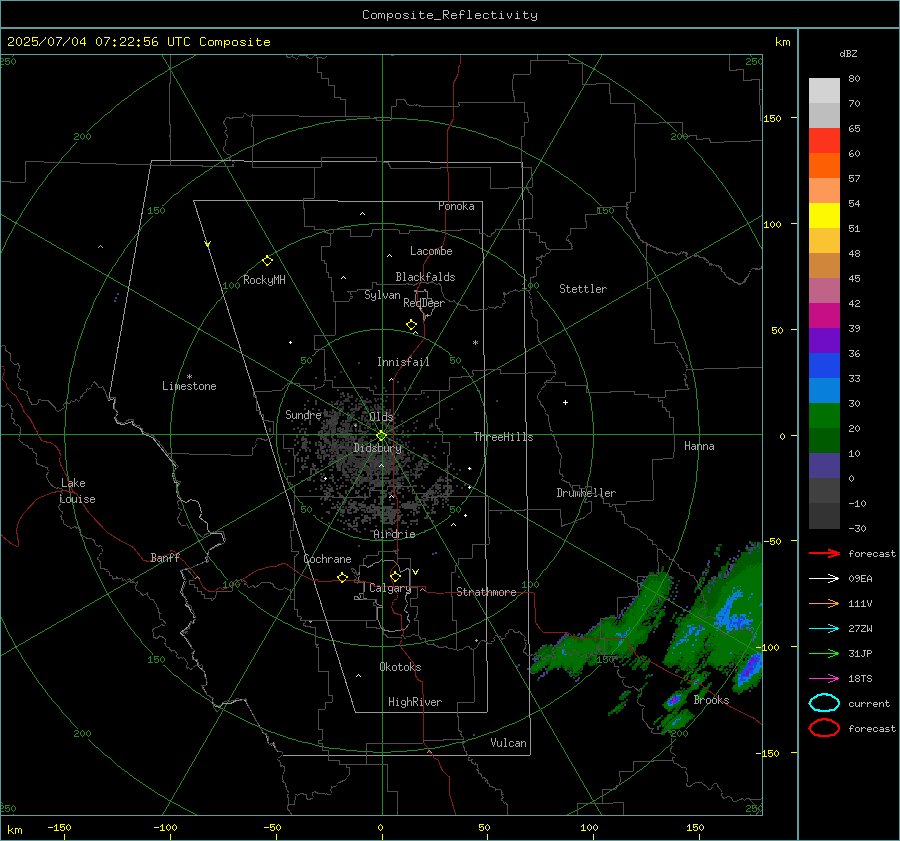
Task: Click the Calgary city label
Action: point(390,588)
